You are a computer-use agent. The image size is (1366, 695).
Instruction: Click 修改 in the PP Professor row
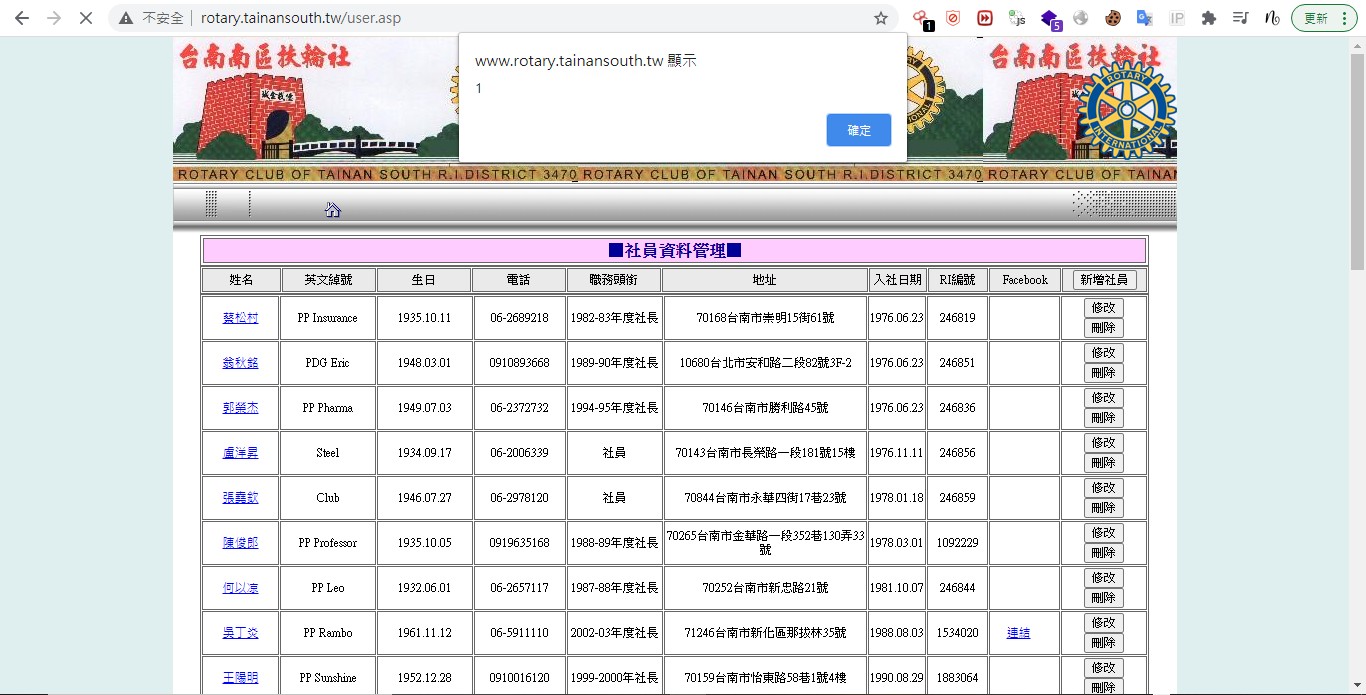point(1104,533)
